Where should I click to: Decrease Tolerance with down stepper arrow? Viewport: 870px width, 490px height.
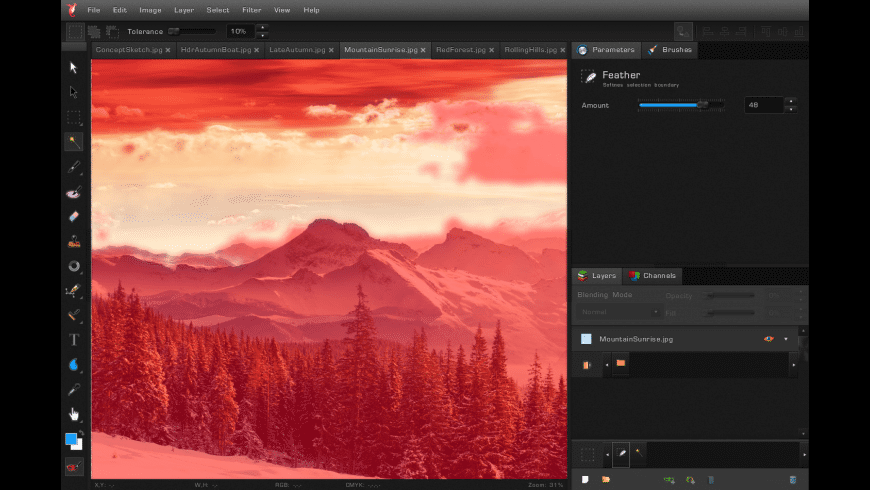point(262,36)
